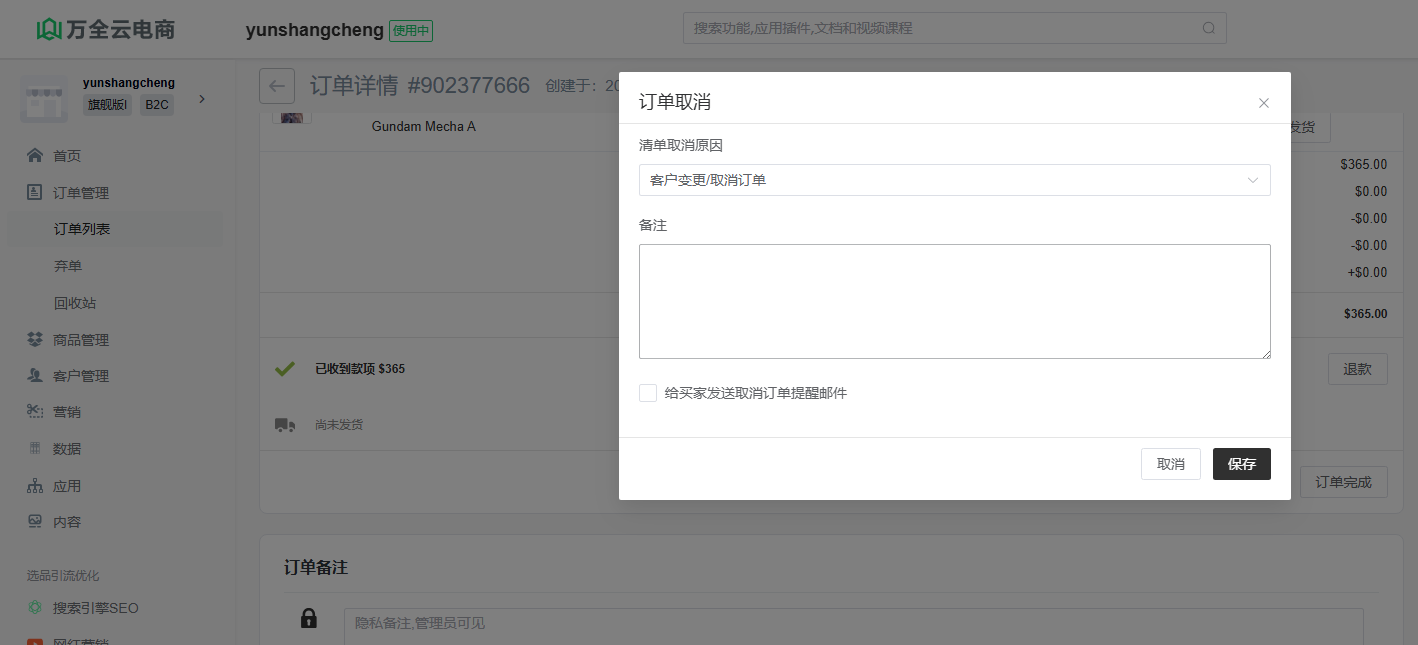
Task: Click the 保存 button
Action: [x=1241, y=464]
